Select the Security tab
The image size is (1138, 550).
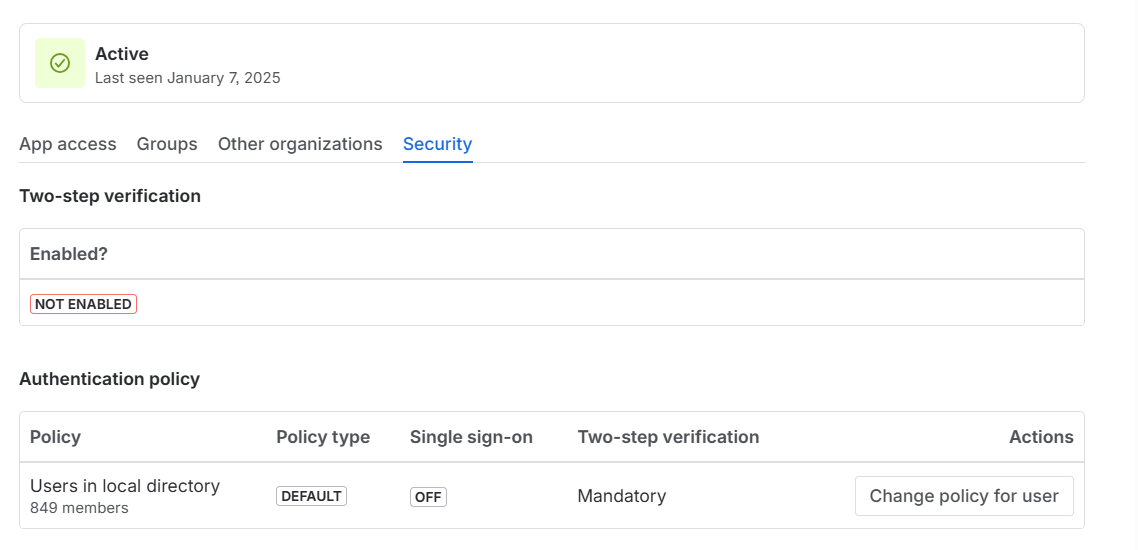[x=438, y=144]
